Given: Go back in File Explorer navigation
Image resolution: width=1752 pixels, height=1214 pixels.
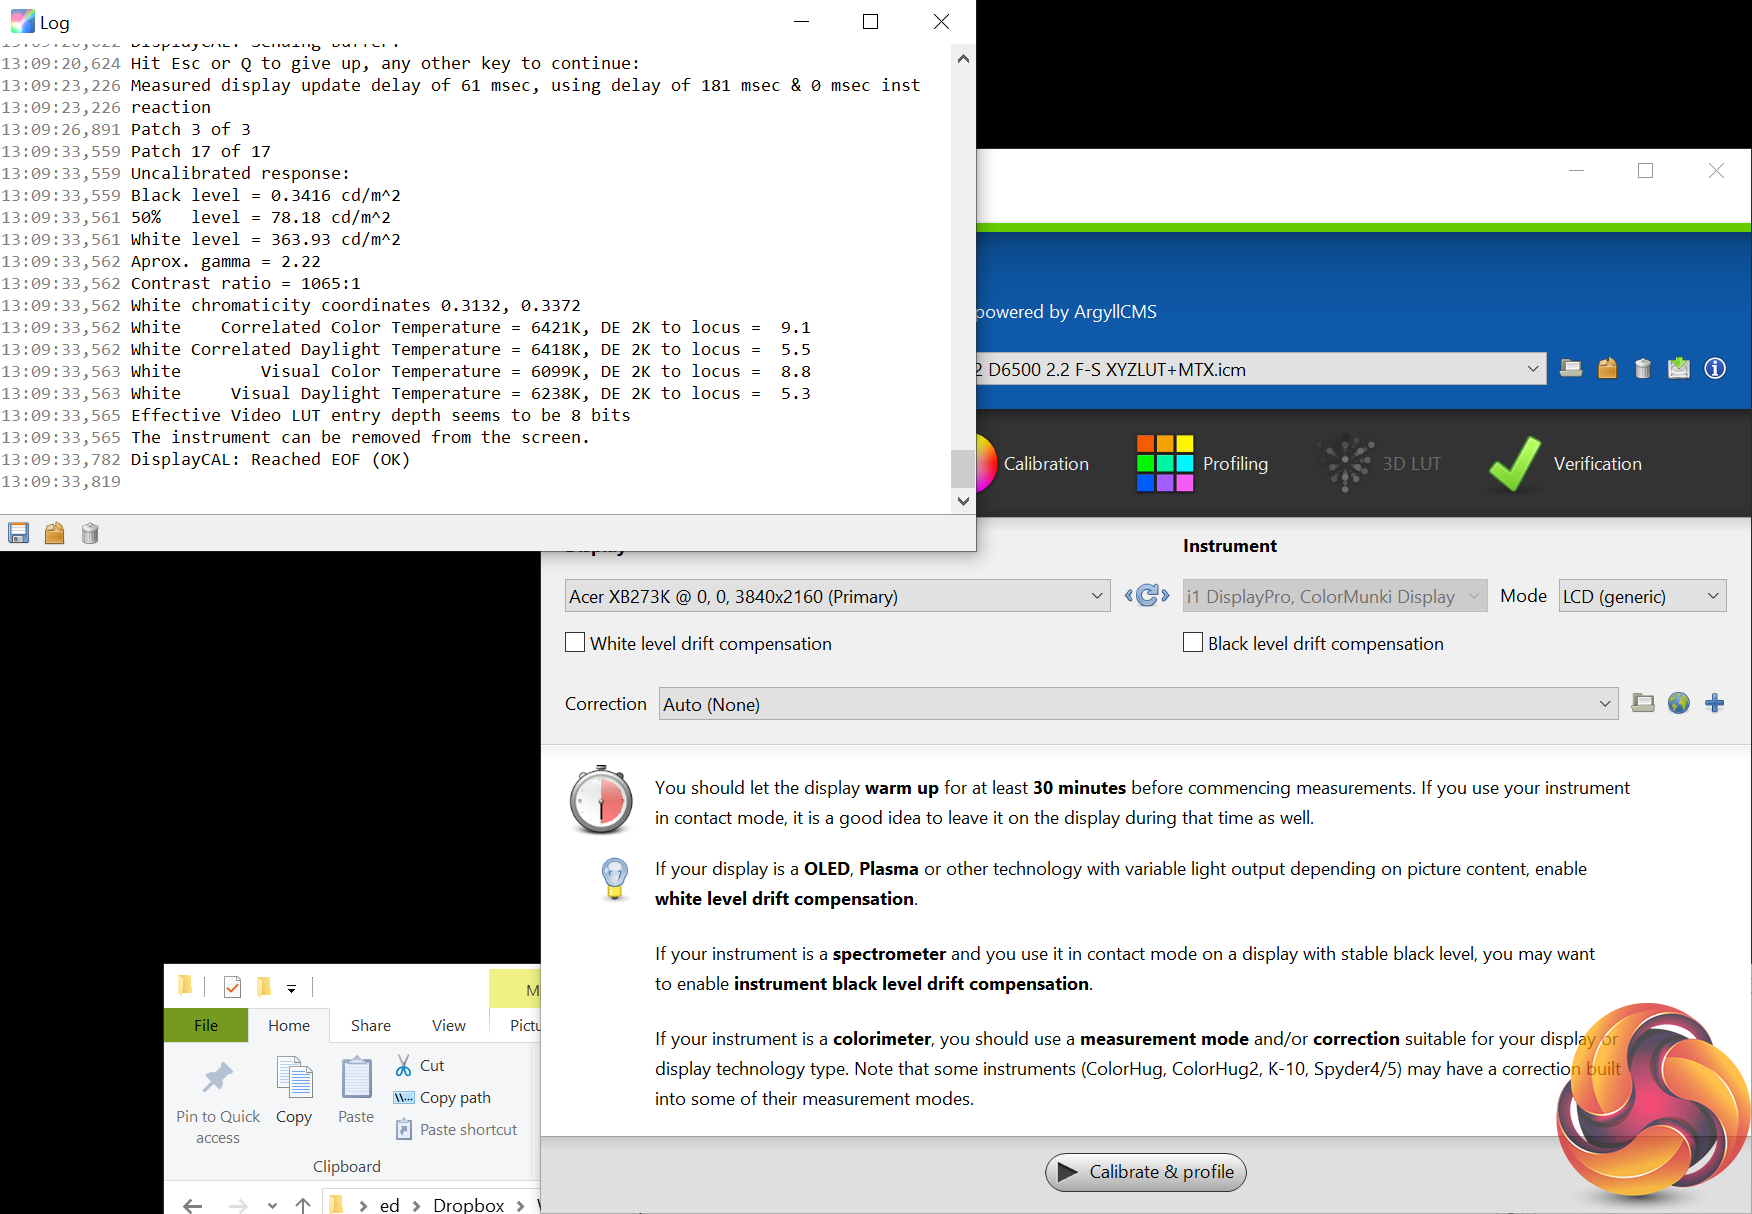Looking at the screenshot, I should click(193, 1205).
